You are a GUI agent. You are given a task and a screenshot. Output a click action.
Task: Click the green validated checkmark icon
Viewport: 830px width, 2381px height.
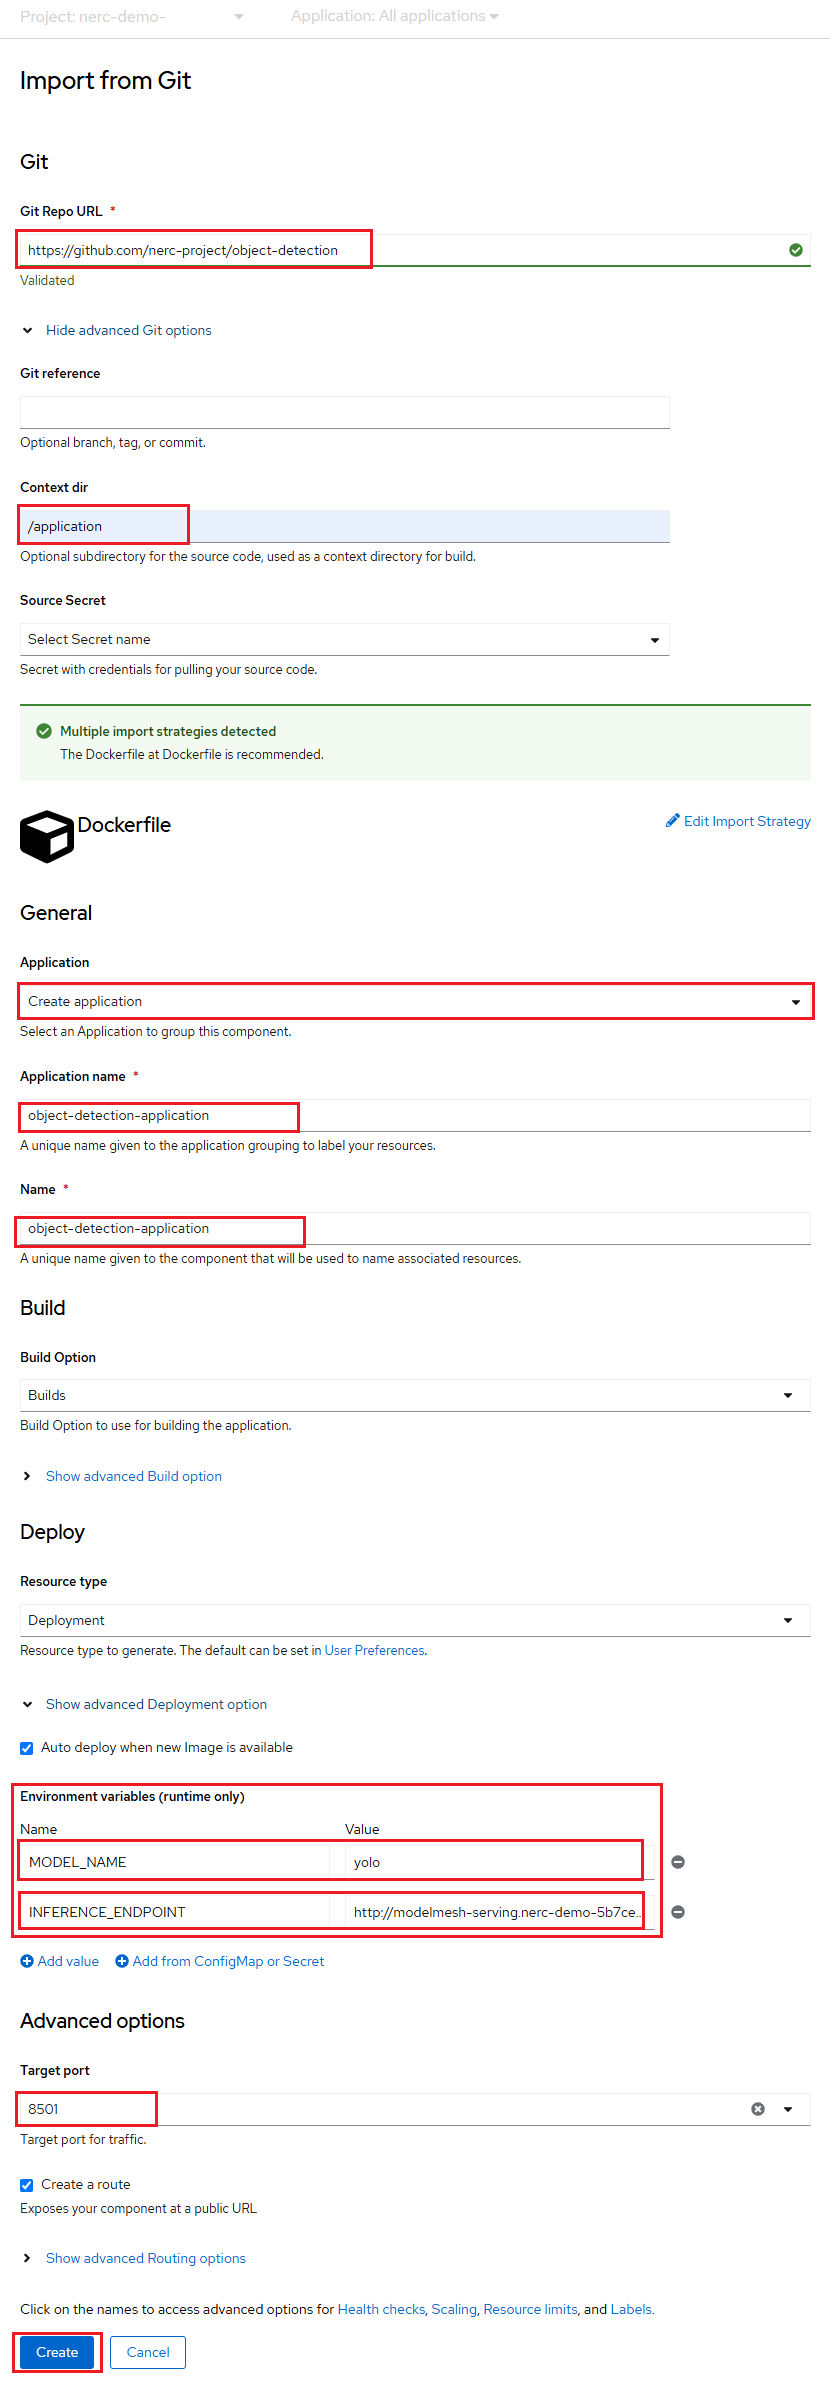[x=796, y=250]
